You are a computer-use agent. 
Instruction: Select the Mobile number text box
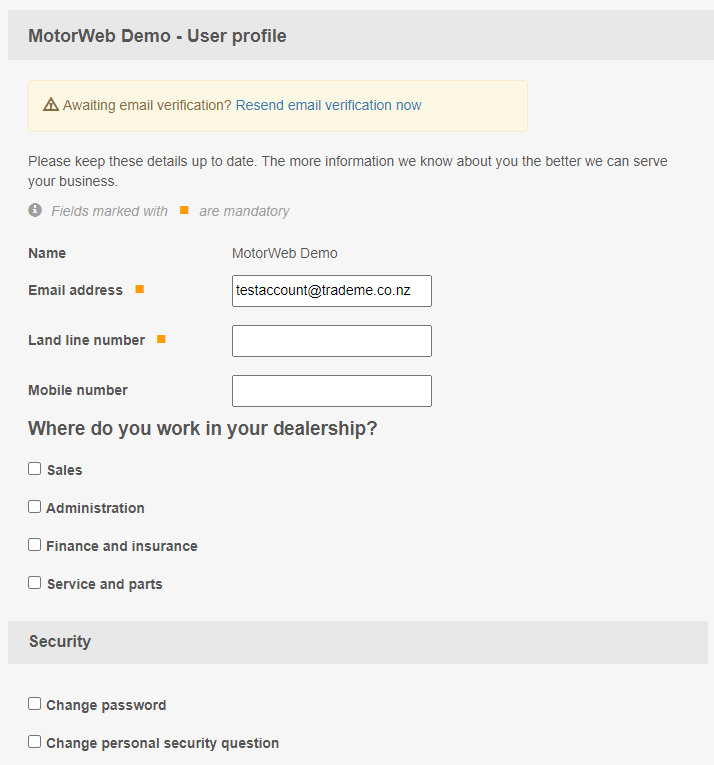point(331,391)
